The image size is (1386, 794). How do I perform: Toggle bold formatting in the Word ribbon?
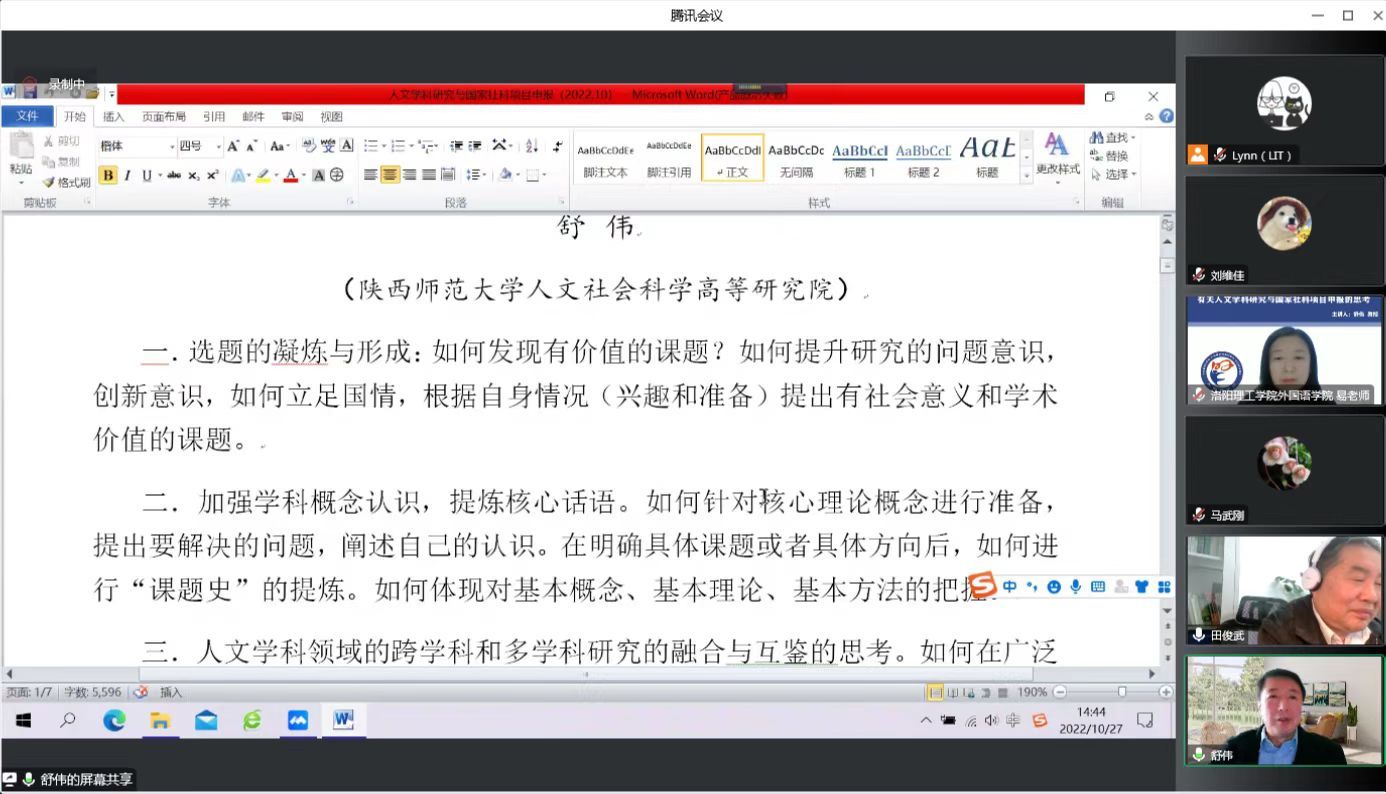(x=108, y=175)
